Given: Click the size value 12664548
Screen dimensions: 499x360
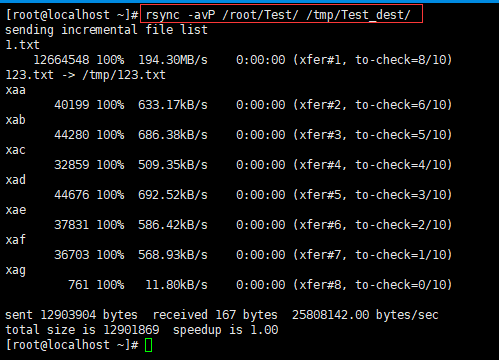Looking at the screenshot, I should [62, 60].
